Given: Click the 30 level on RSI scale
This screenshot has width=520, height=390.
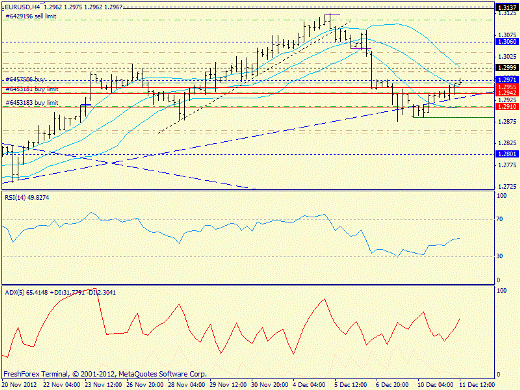Looking at the screenshot, I should pos(500,256).
